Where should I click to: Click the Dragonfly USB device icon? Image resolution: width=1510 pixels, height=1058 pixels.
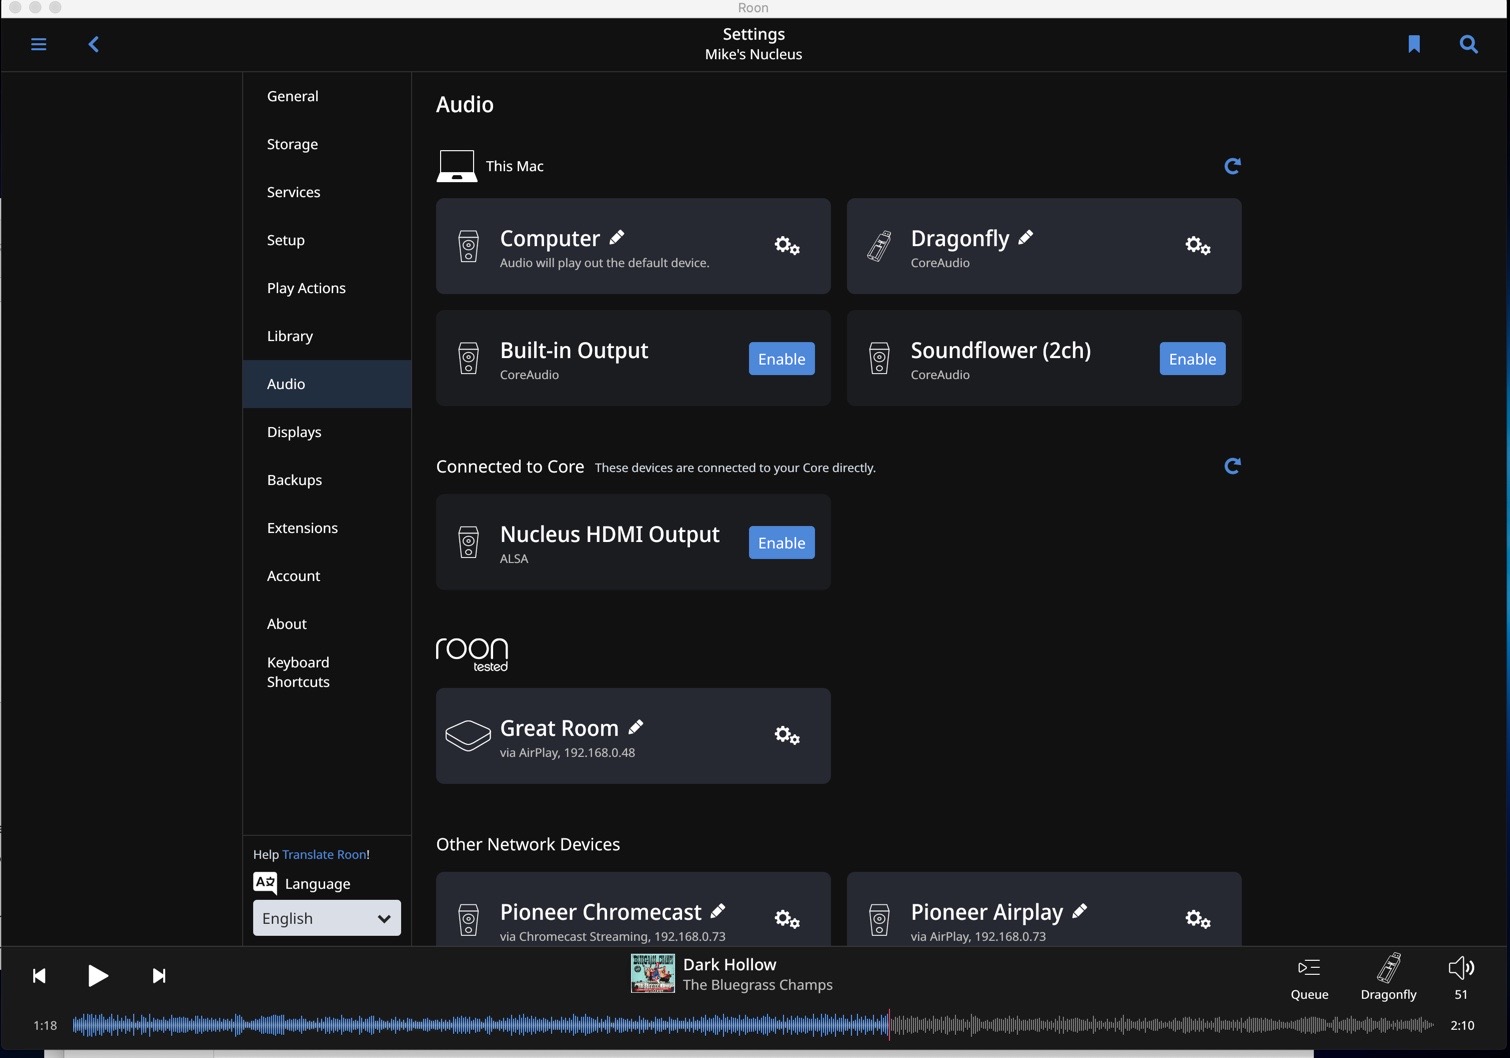pos(879,246)
